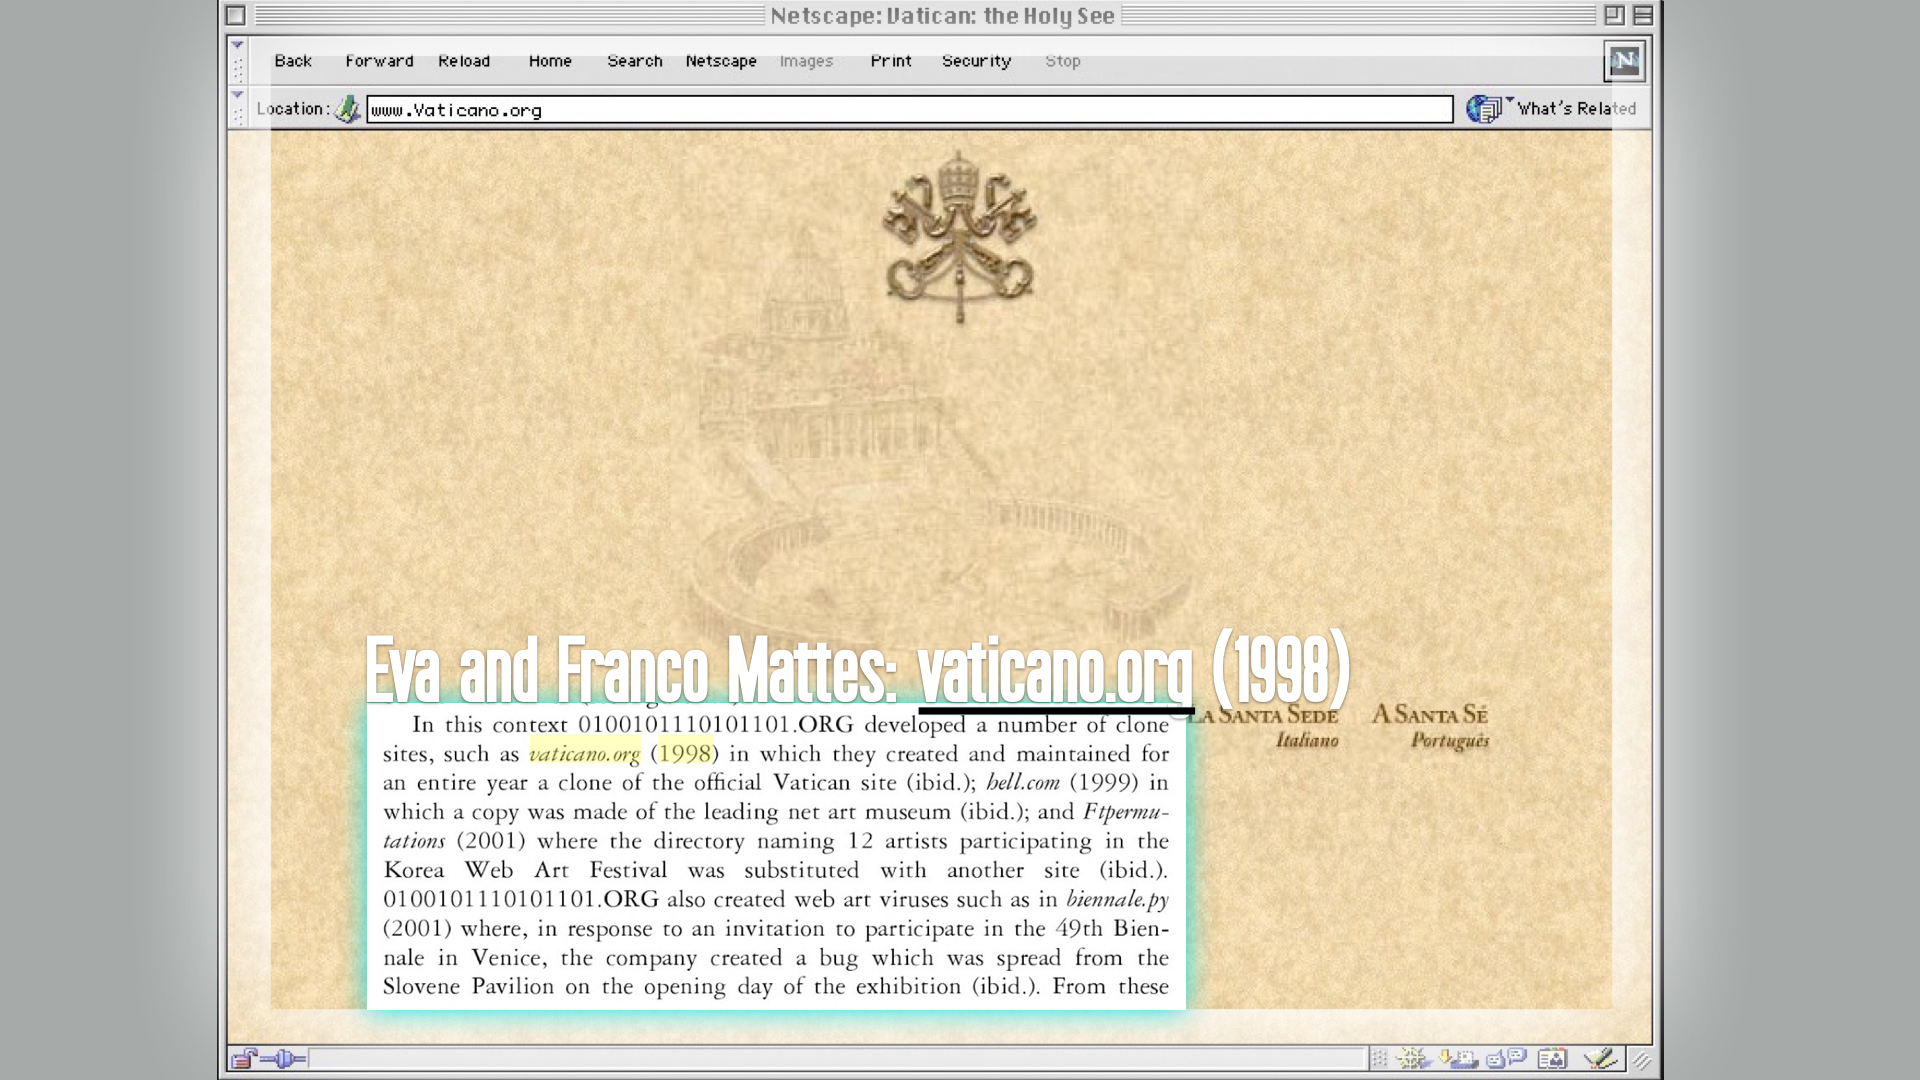Print the page using the Print button
This screenshot has width=1920, height=1080.
[x=891, y=61]
